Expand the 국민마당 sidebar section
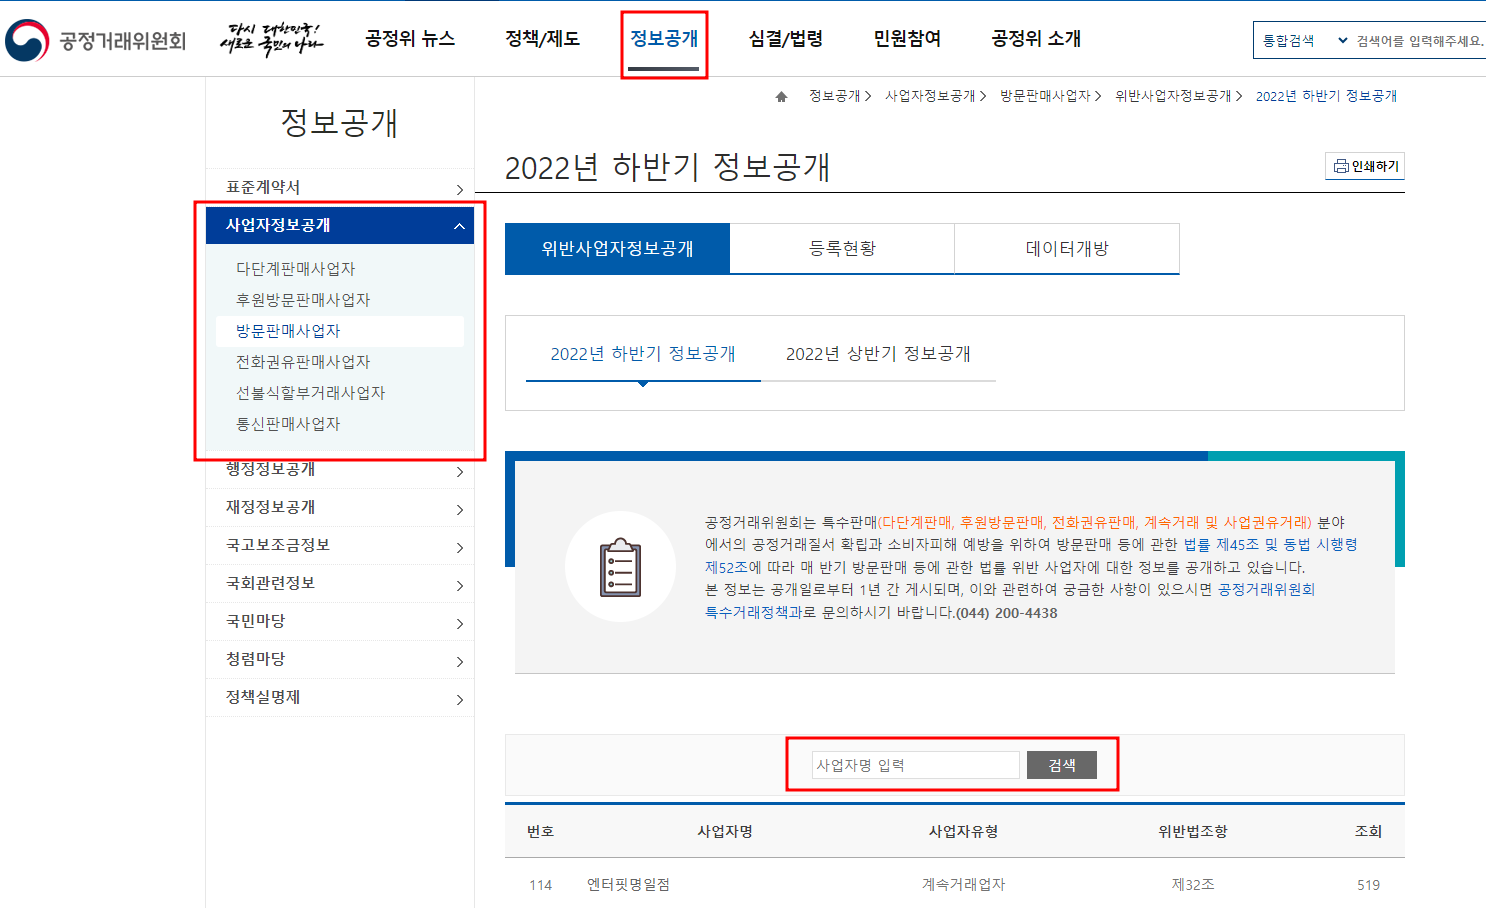 pyautogui.click(x=340, y=621)
